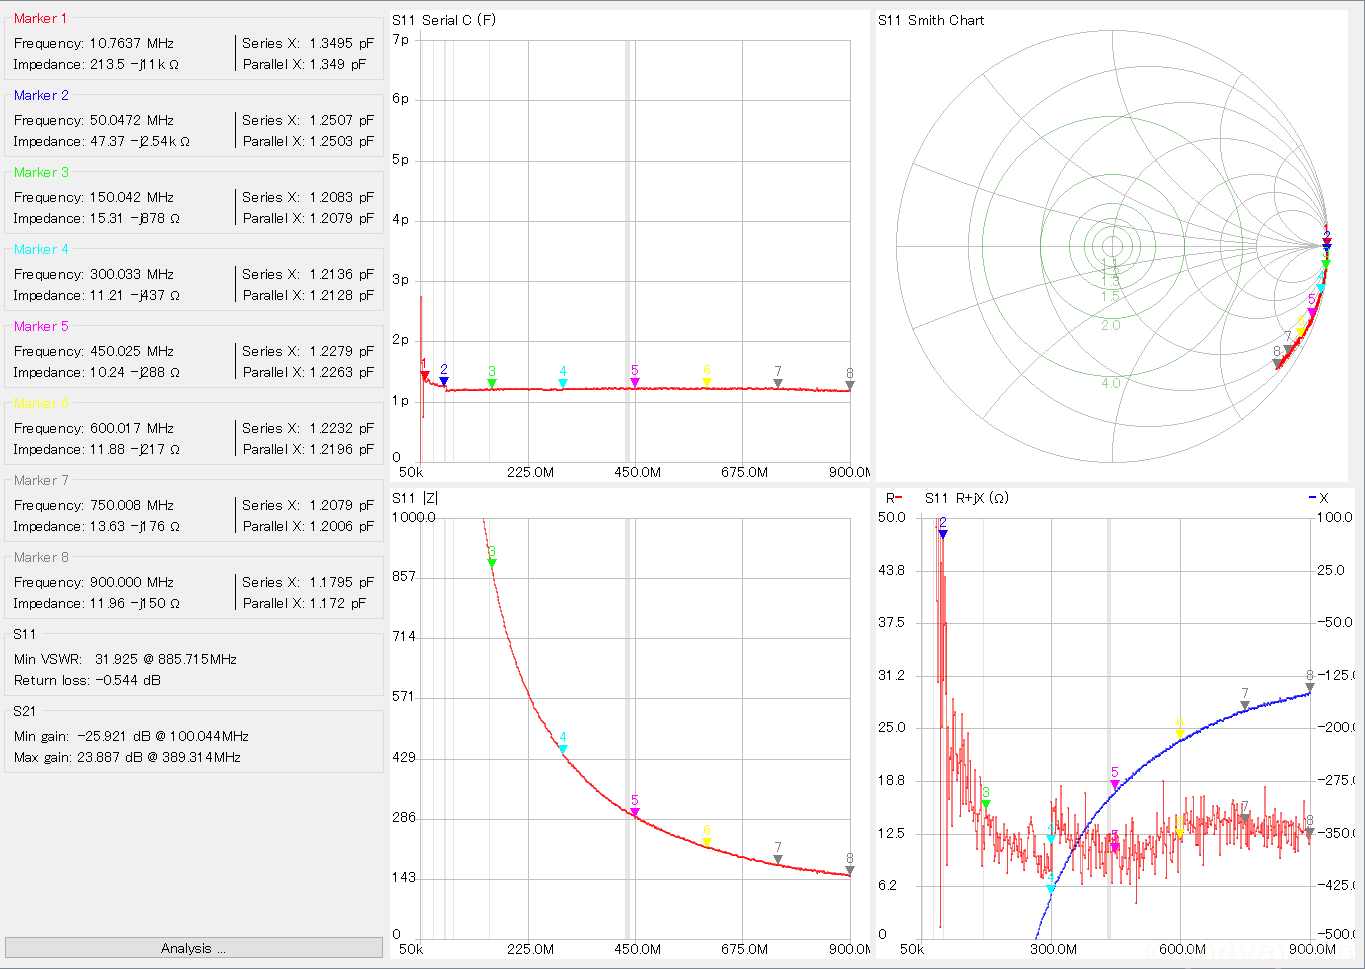This screenshot has width=1365, height=969.
Task: Select cyan marker 4 on |Z| chart
Action: point(563,749)
